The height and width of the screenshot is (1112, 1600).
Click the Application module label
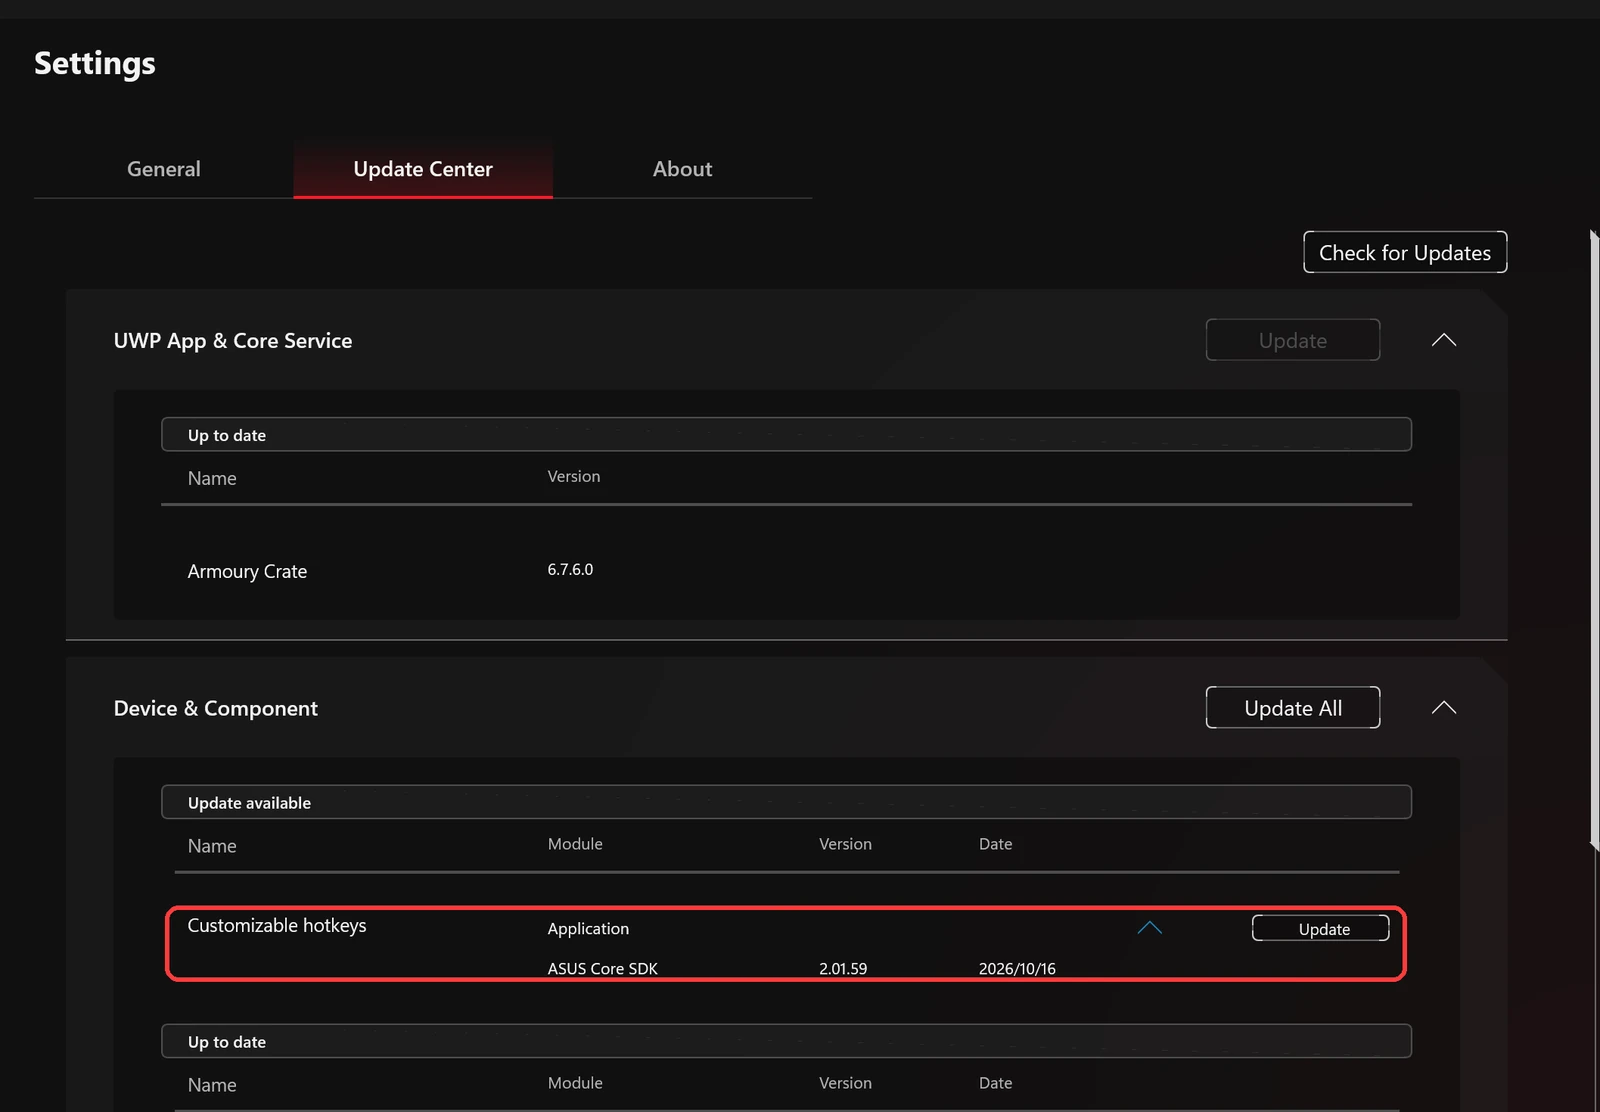pos(588,928)
